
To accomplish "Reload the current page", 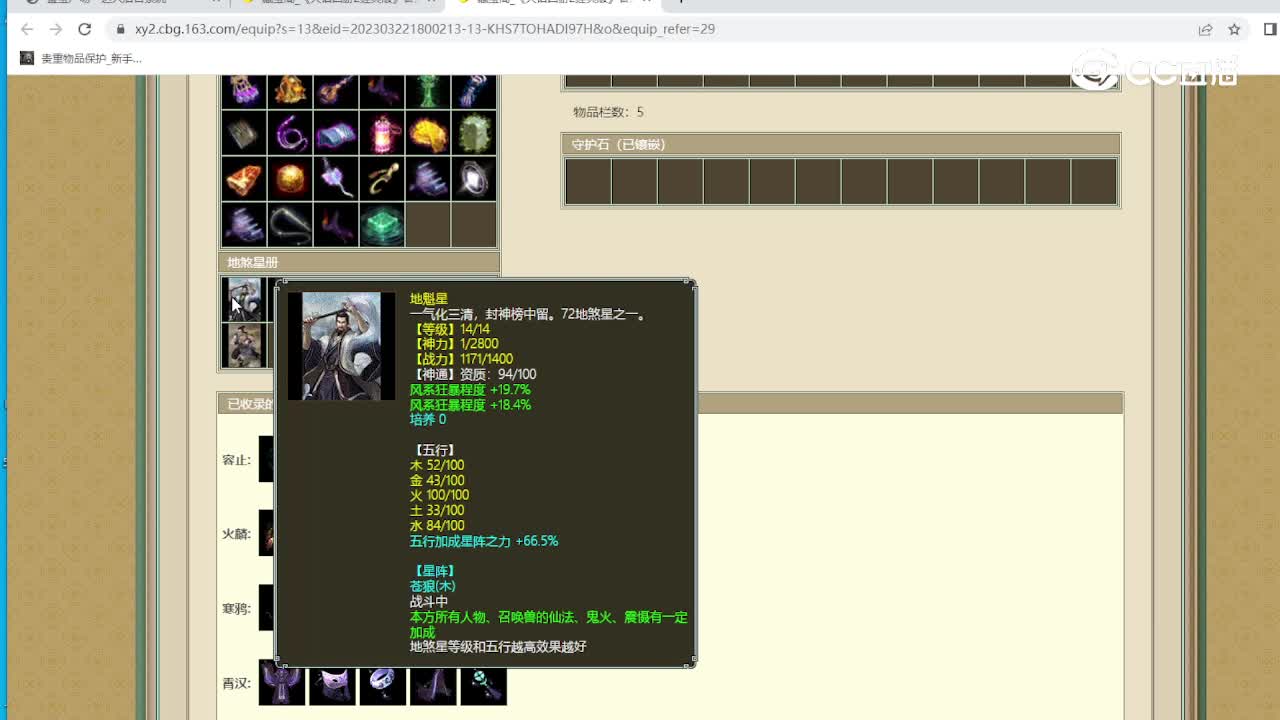I will (x=84, y=29).
